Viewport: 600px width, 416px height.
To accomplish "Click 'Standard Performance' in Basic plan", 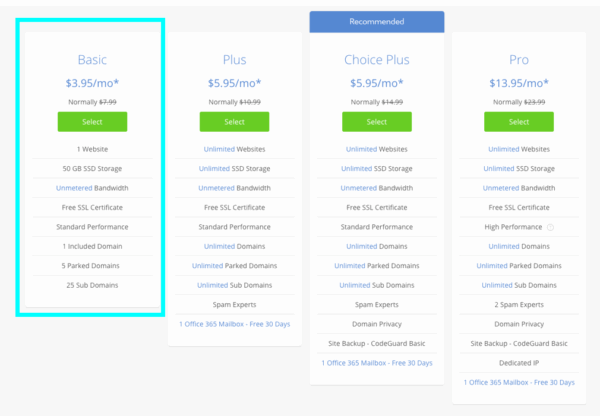I will [92, 227].
